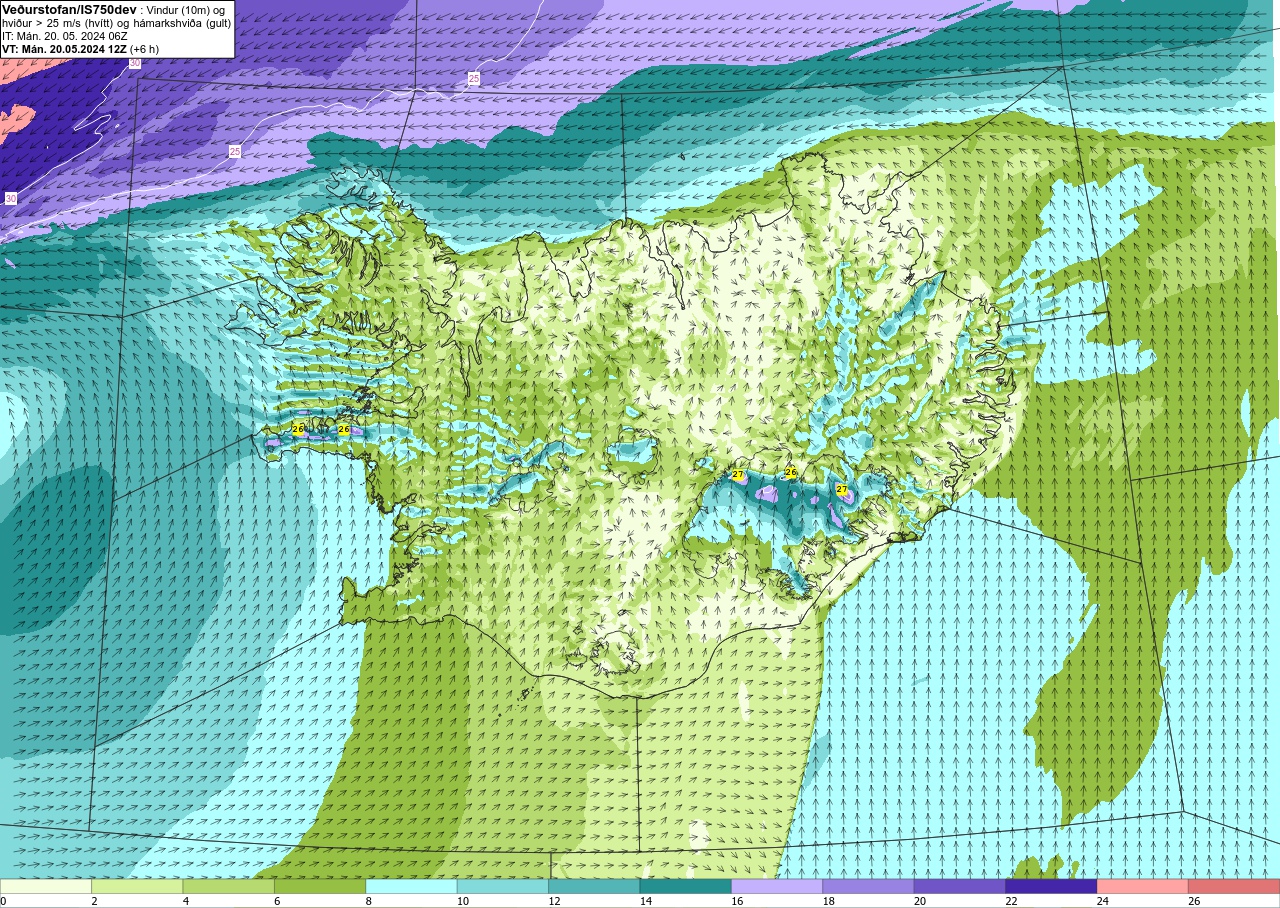Select the light yellow-green 2–4 legend swatch
The image size is (1280, 908).
click(137, 886)
